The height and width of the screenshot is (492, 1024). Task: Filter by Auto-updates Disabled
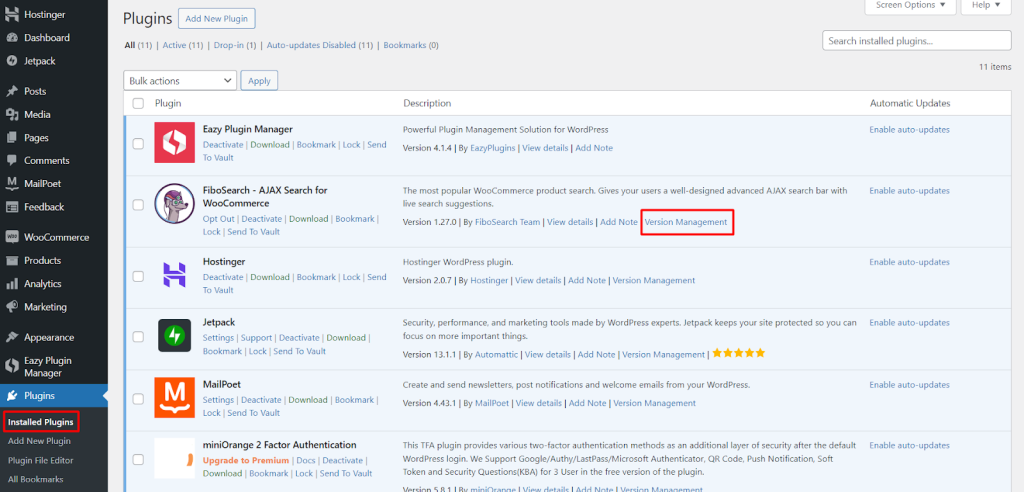click(312, 45)
